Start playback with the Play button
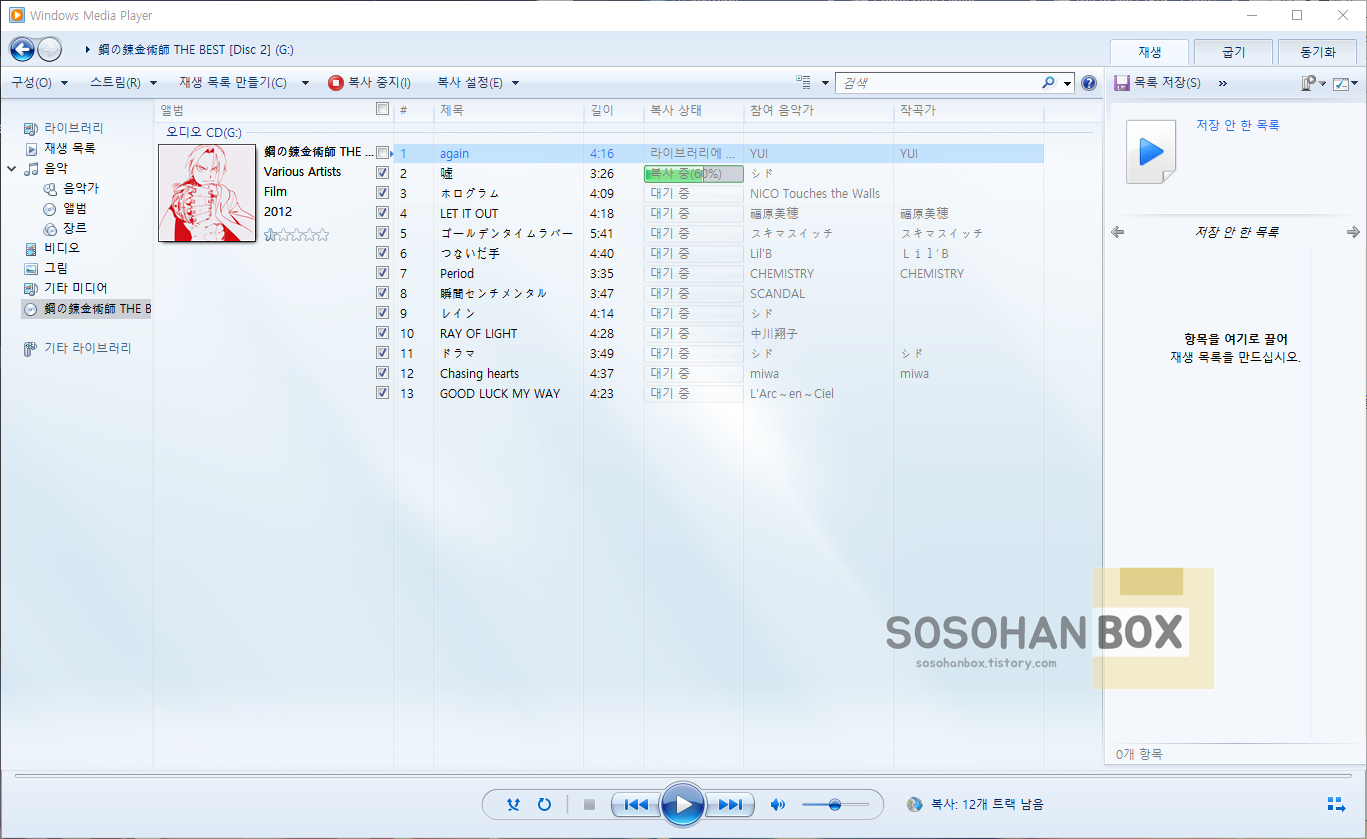This screenshot has width=1367, height=839. pyautogui.click(x=683, y=804)
